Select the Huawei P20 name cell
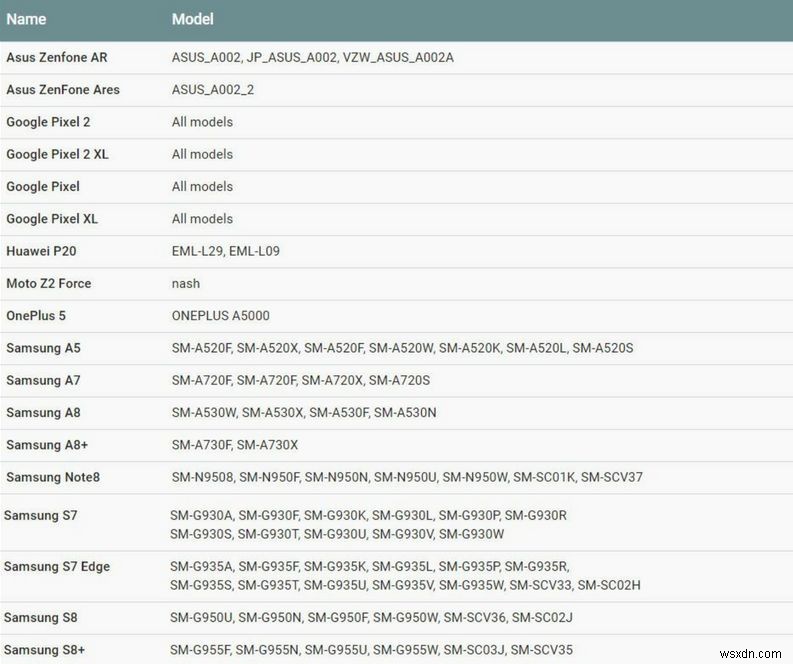 (41, 251)
